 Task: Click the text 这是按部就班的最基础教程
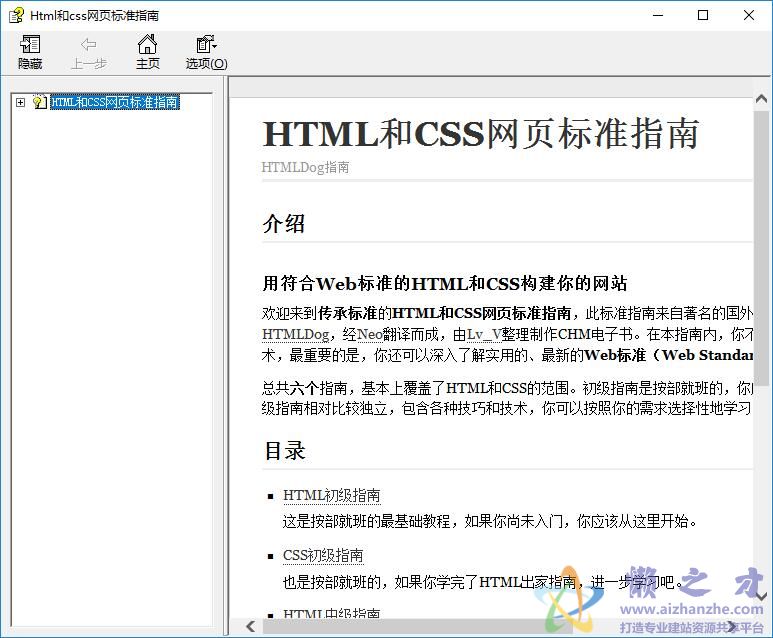point(366,521)
